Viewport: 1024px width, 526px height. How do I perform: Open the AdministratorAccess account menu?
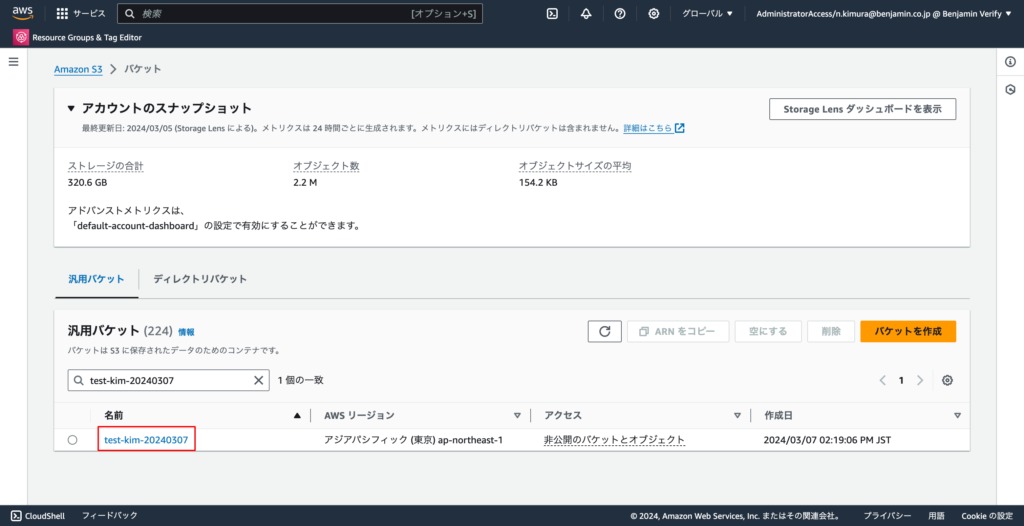[x=883, y=13]
